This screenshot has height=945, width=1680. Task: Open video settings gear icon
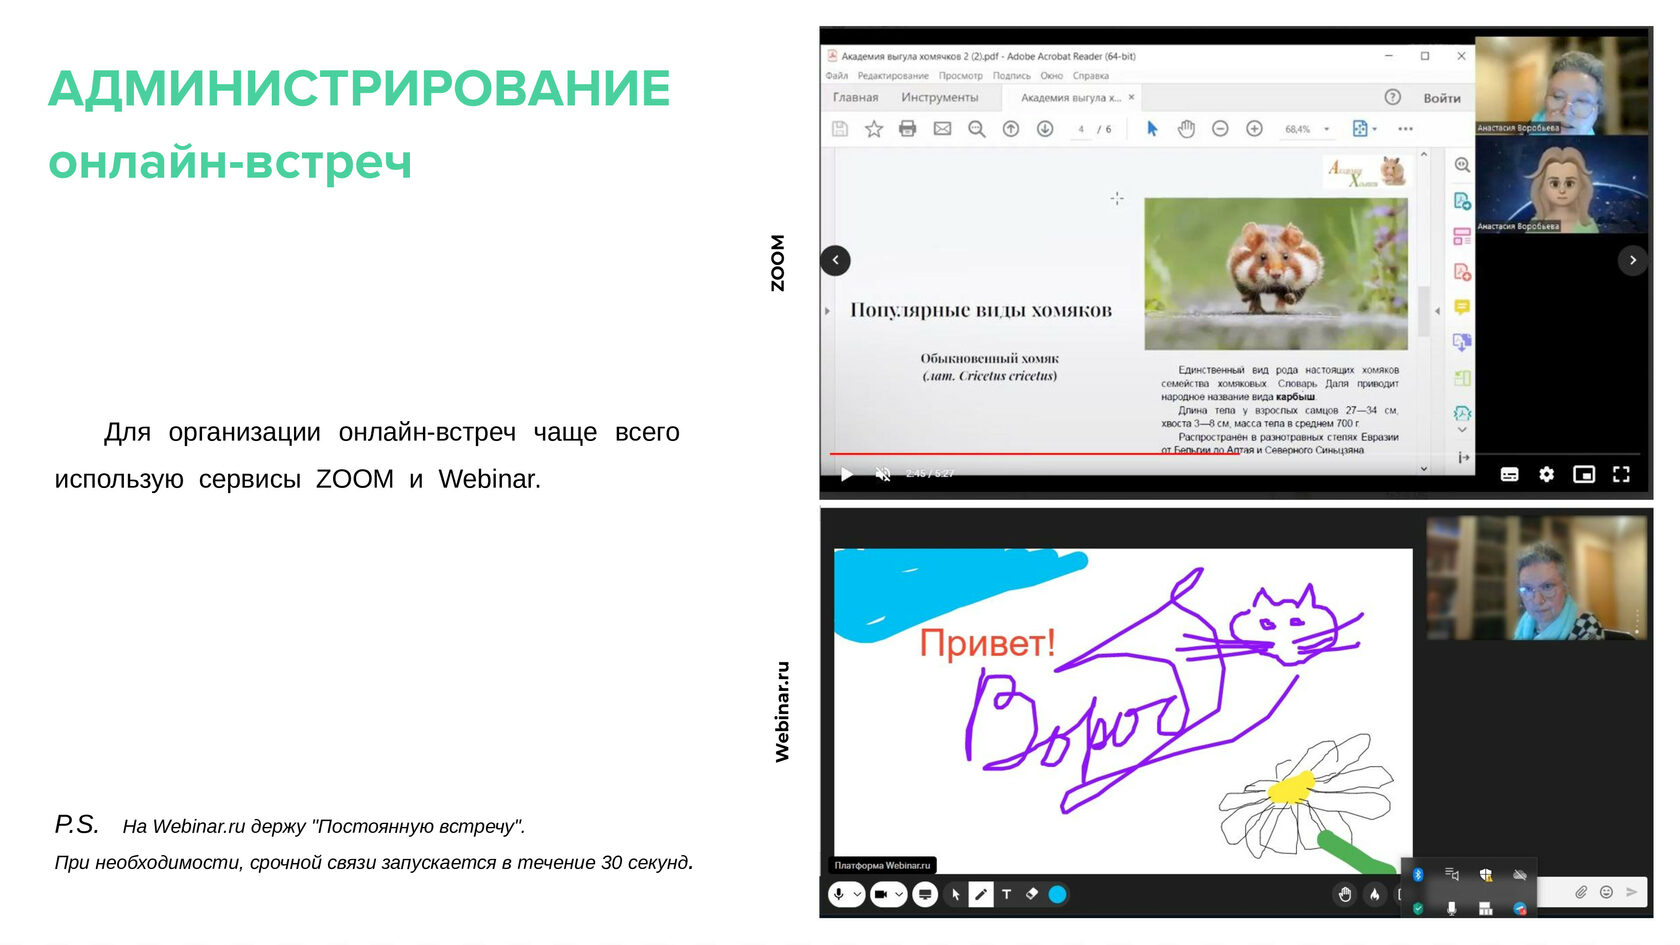coord(1546,474)
